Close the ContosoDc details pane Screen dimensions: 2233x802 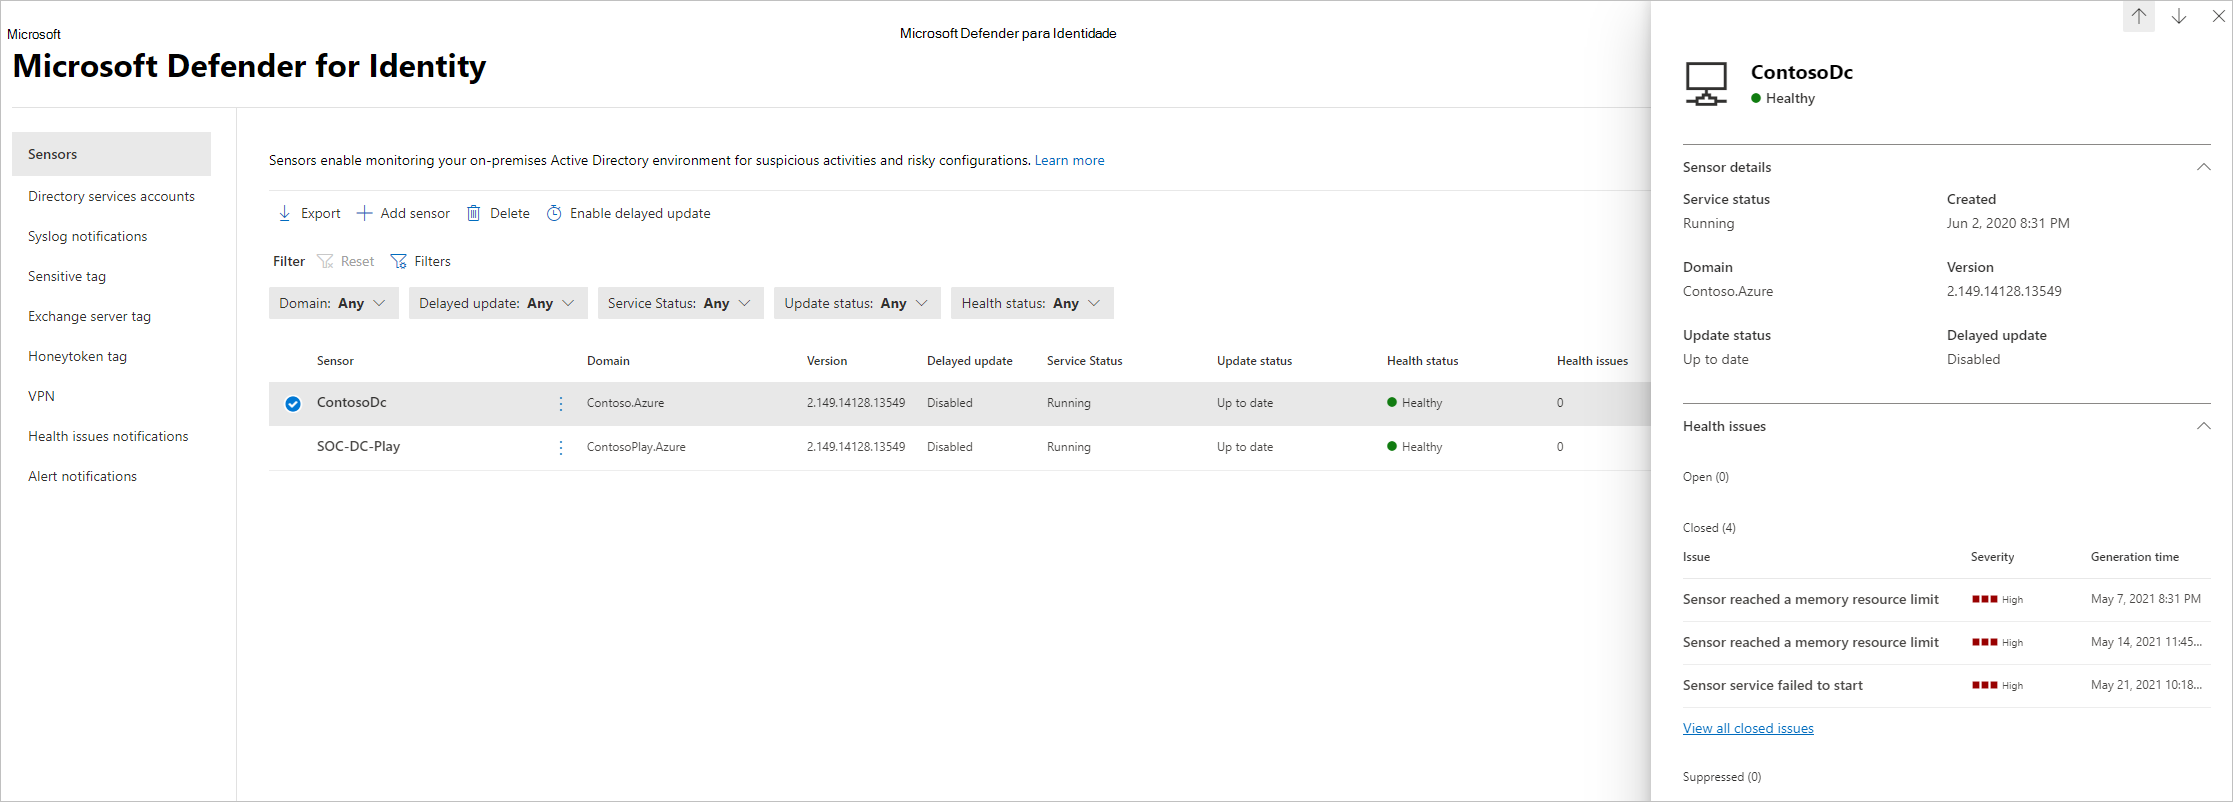2219,16
